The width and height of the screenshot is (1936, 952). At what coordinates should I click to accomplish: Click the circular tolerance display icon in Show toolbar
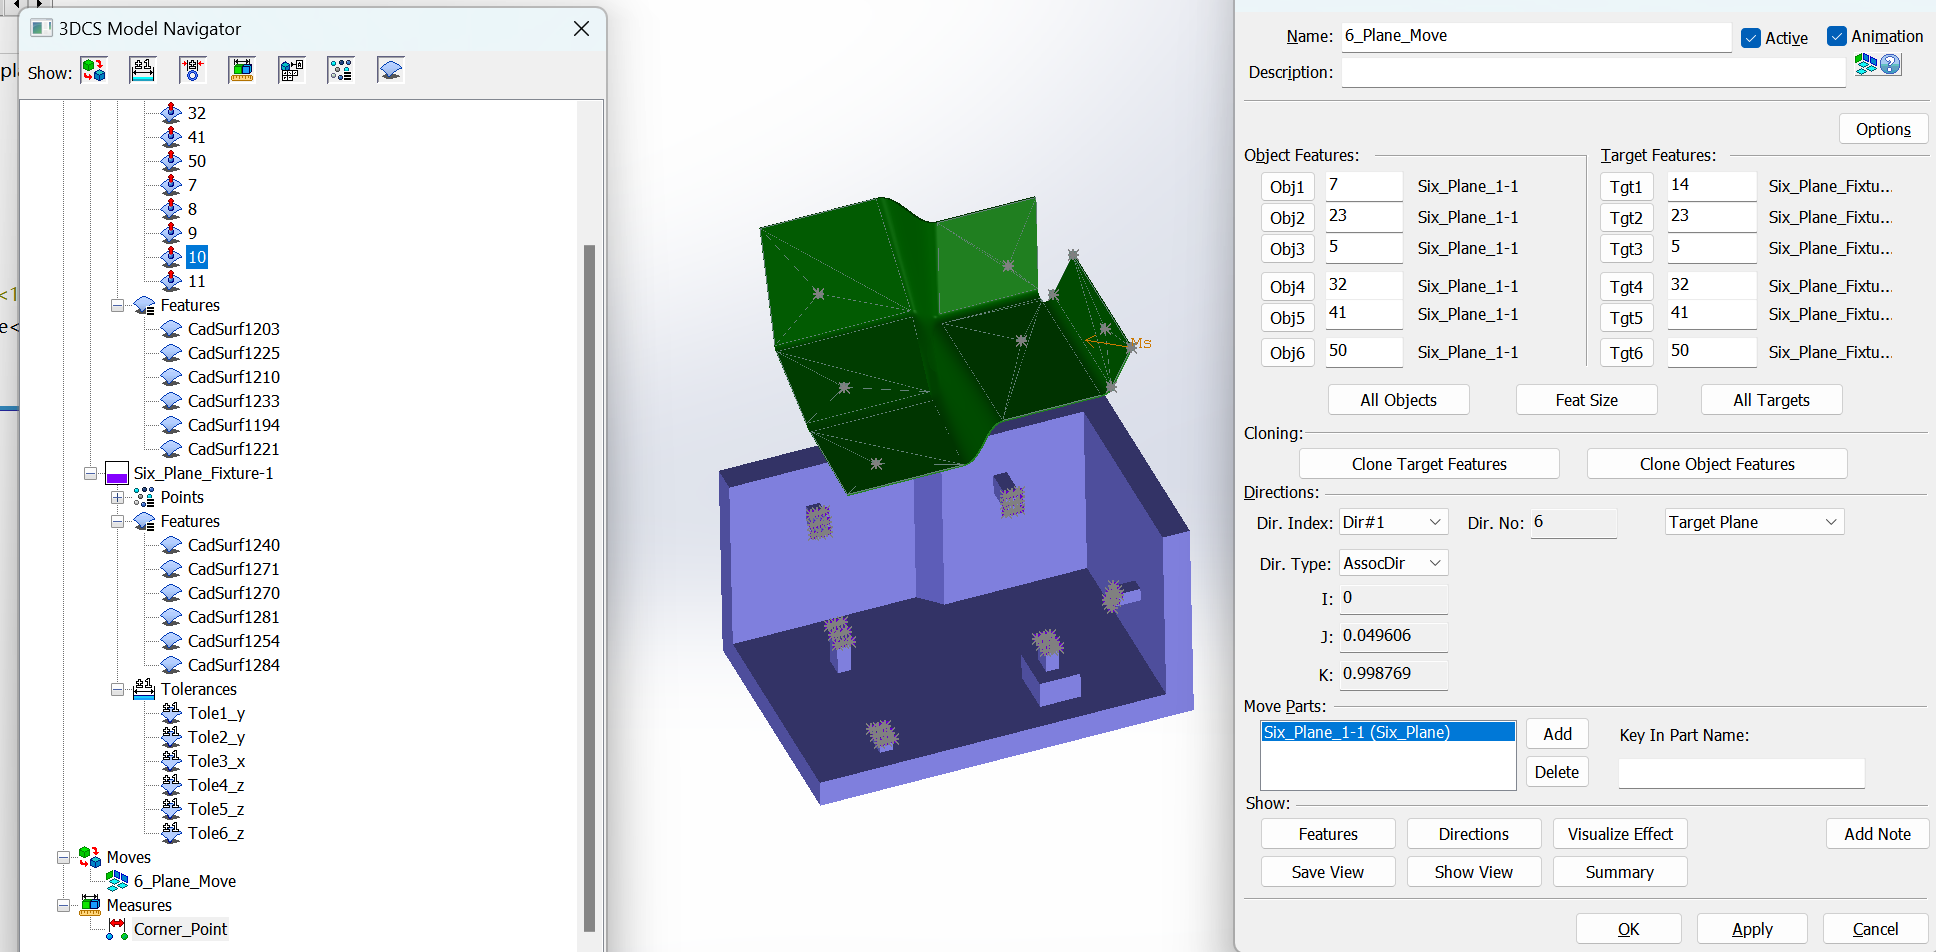pos(193,69)
